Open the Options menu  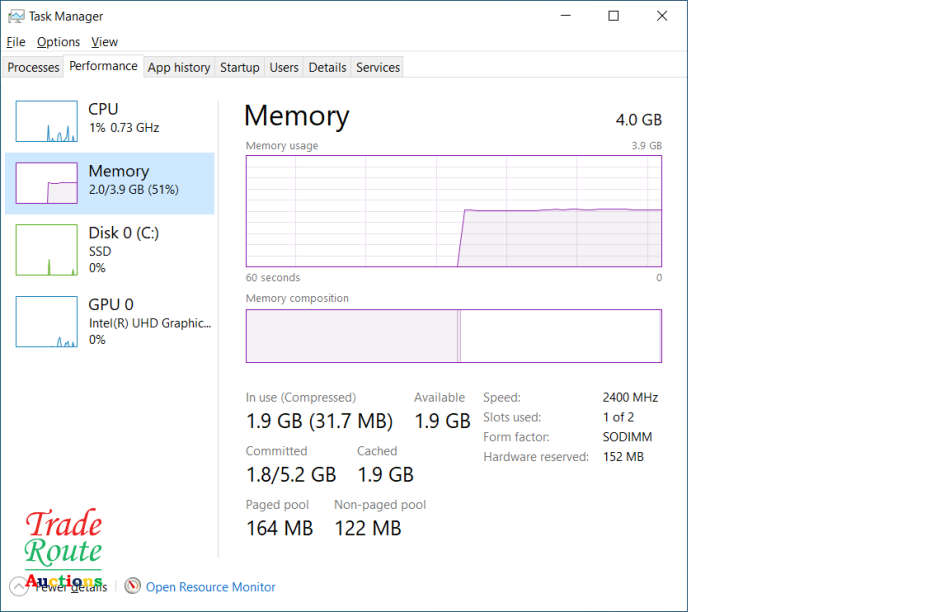click(58, 42)
